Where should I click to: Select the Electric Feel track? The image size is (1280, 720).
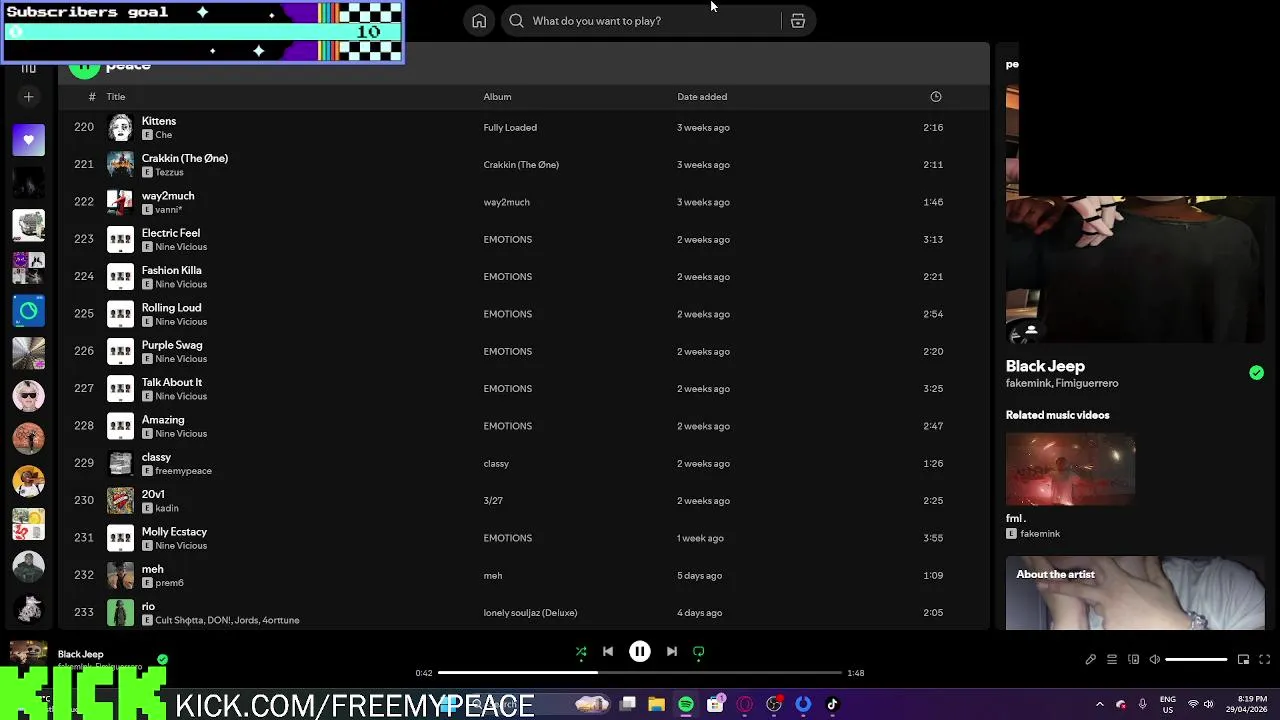[523, 240]
